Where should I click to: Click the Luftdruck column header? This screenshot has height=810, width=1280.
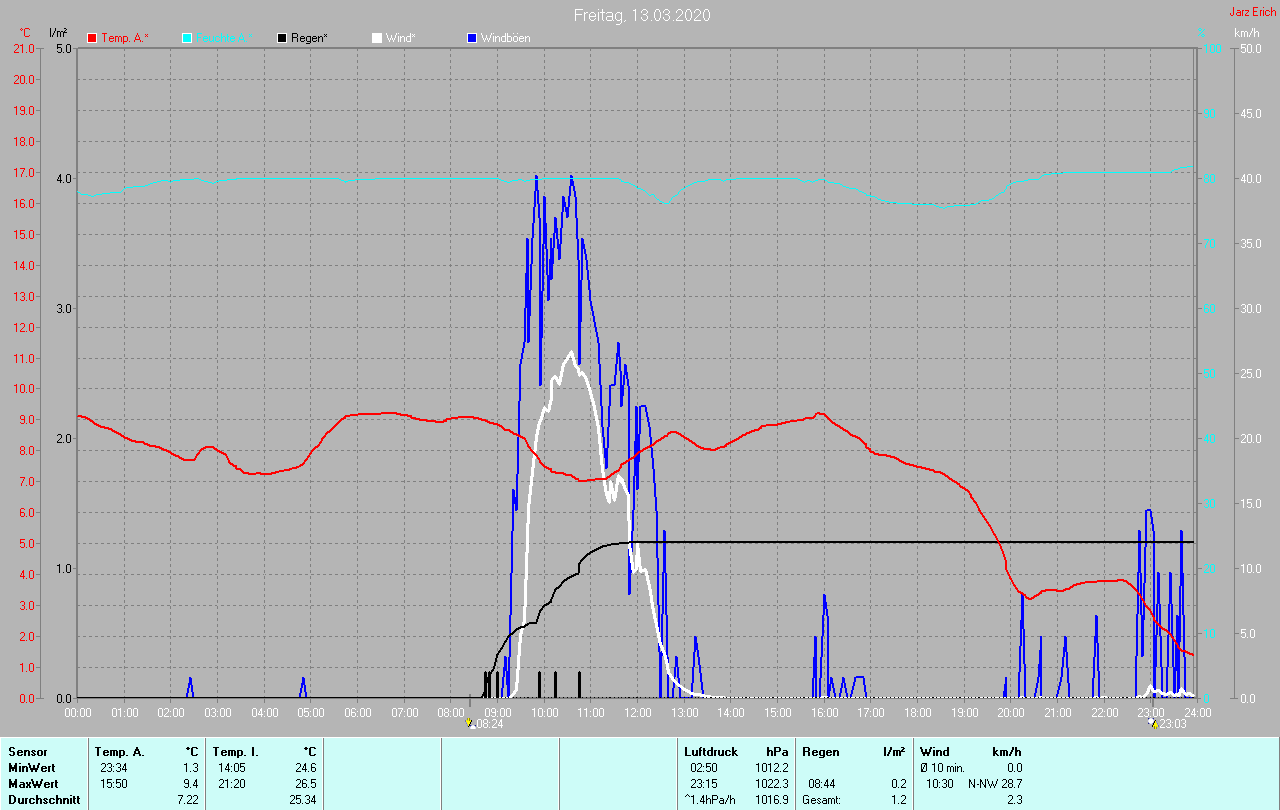tap(711, 752)
